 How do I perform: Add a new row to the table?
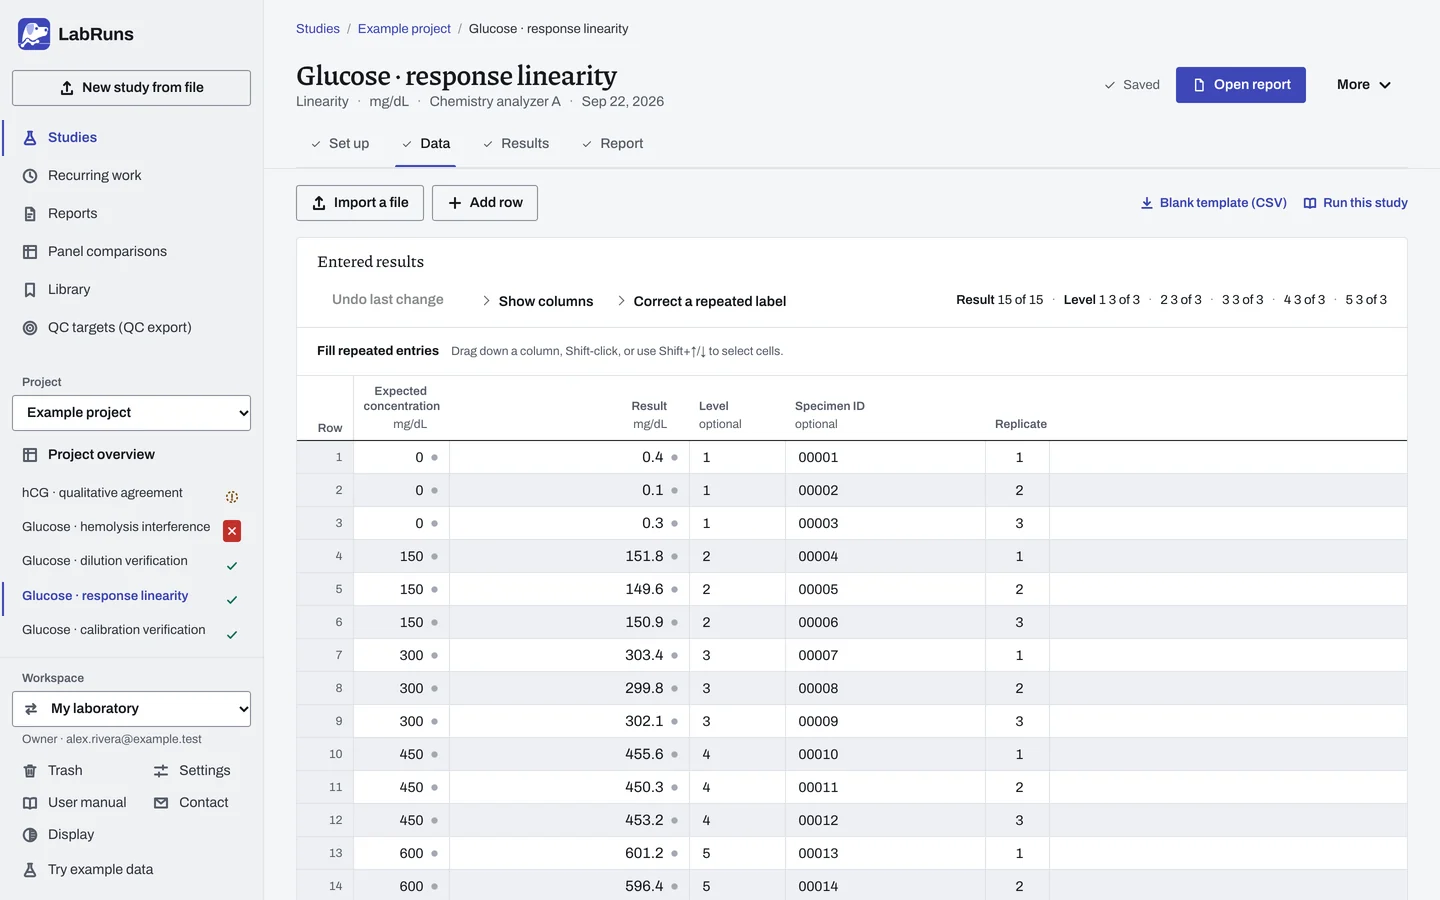(485, 203)
